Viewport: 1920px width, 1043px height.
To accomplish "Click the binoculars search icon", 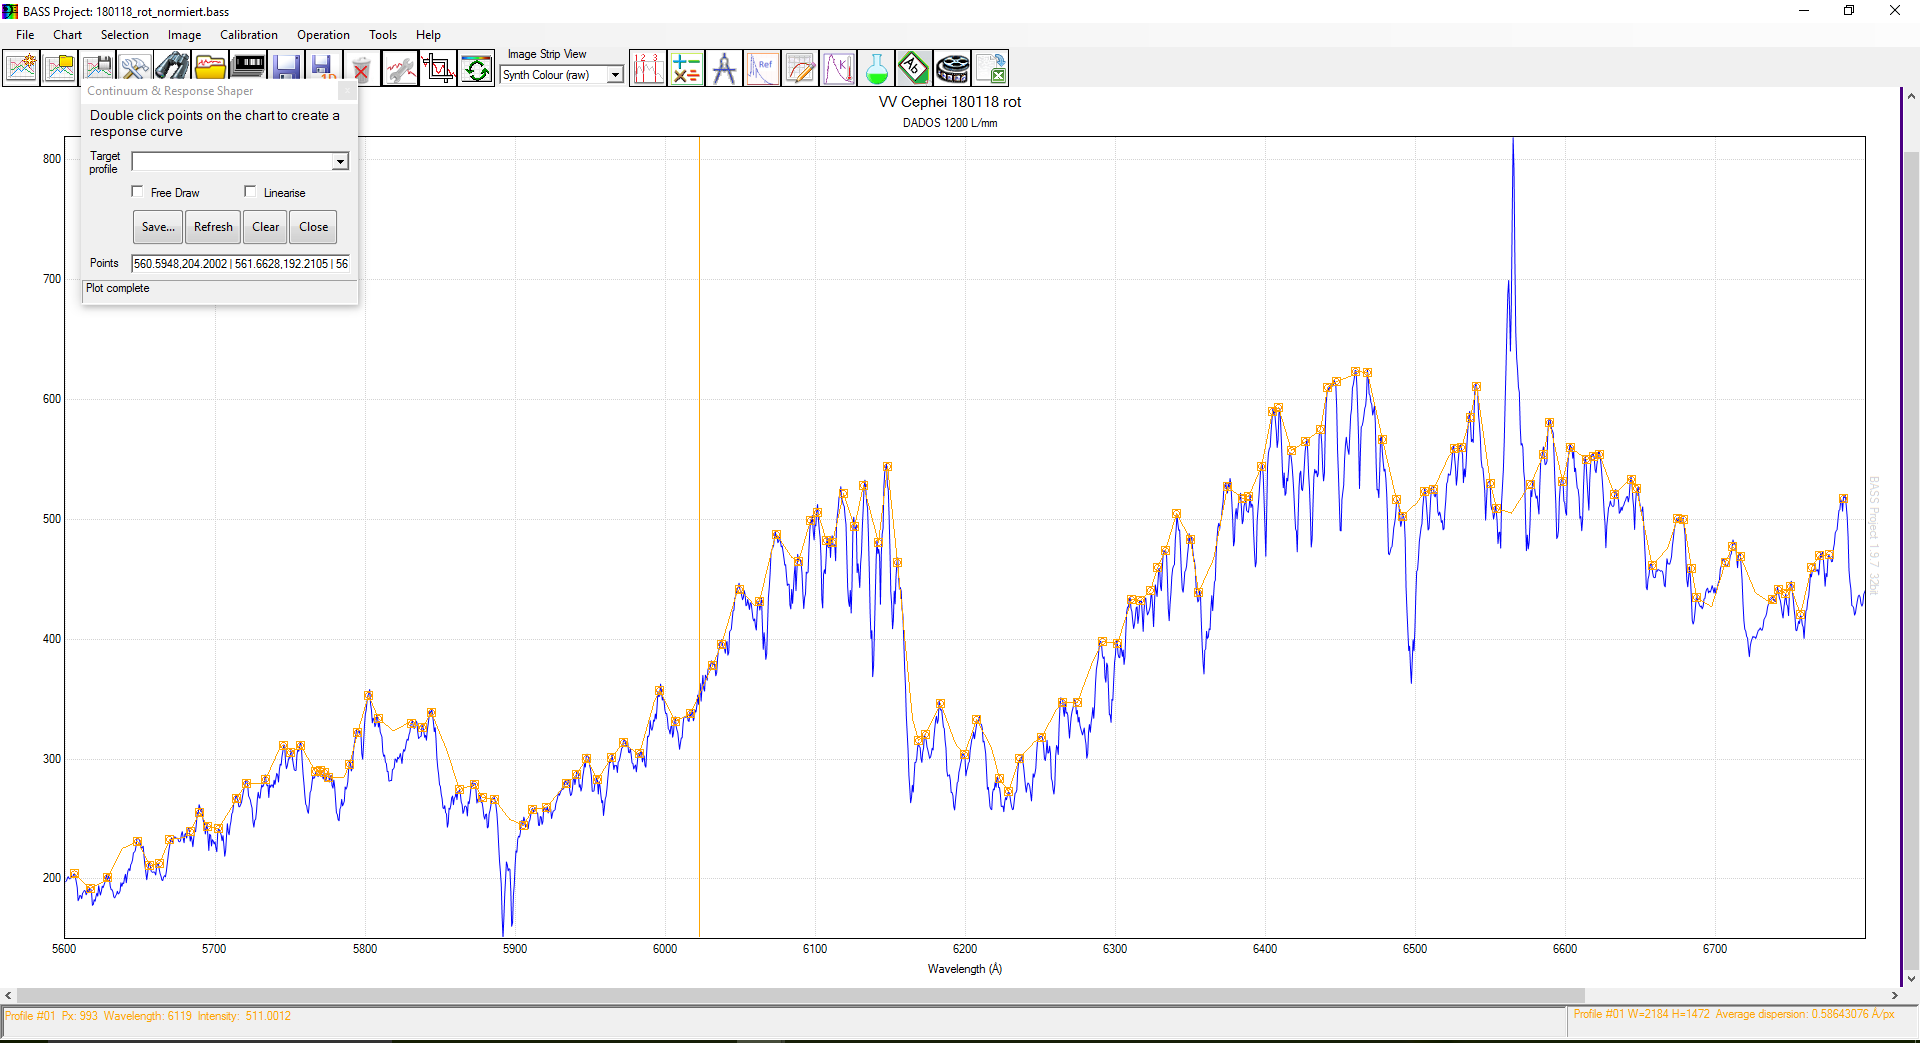I will 172,68.
